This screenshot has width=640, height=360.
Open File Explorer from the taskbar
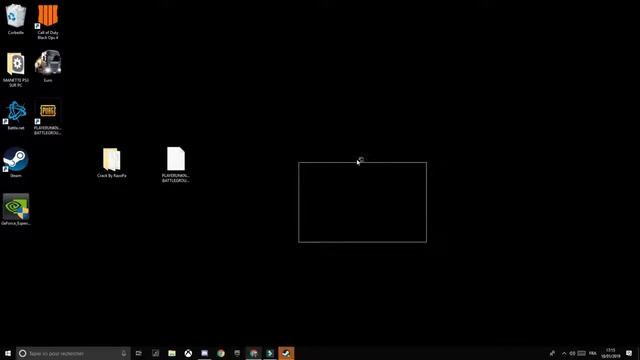(x=172, y=353)
